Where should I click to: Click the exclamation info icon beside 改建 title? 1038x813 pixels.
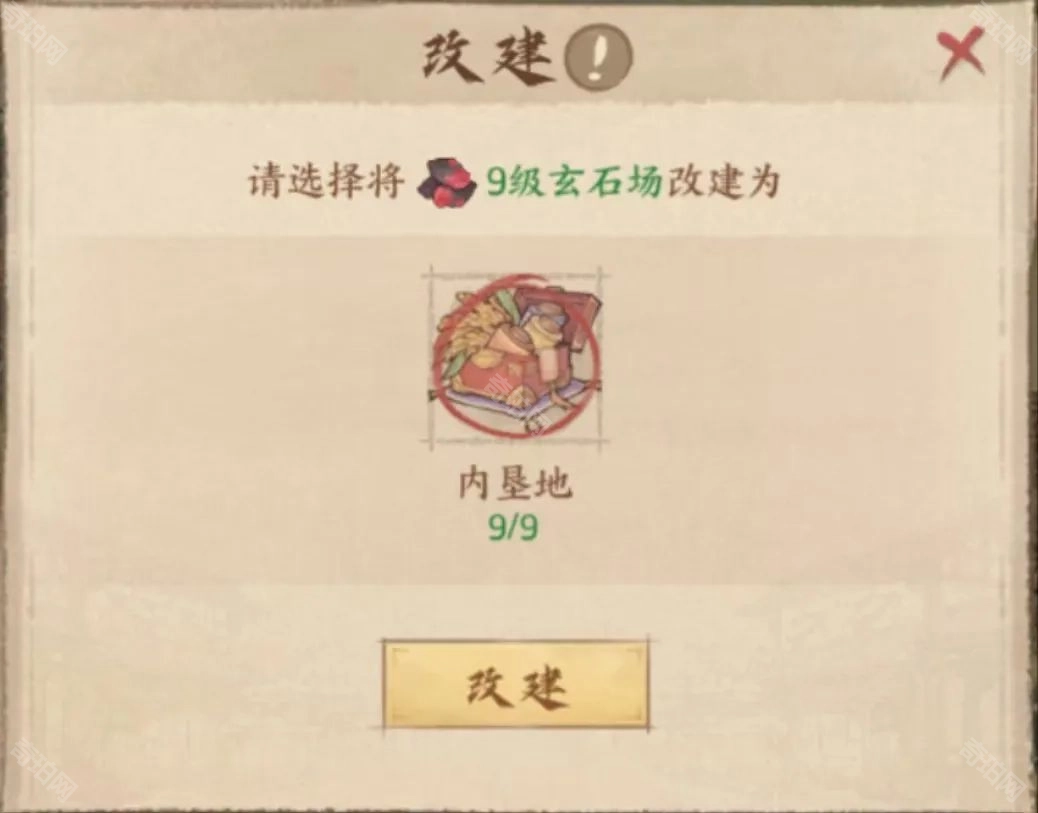coord(598,58)
